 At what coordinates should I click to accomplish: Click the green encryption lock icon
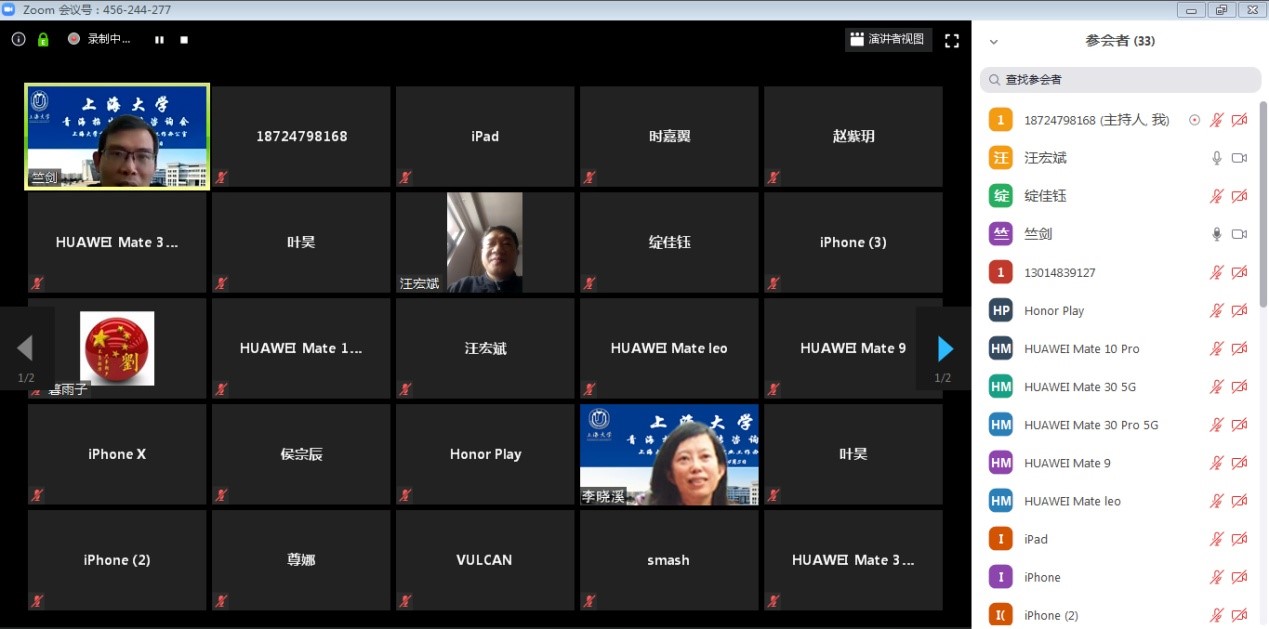(x=43, y=40)
